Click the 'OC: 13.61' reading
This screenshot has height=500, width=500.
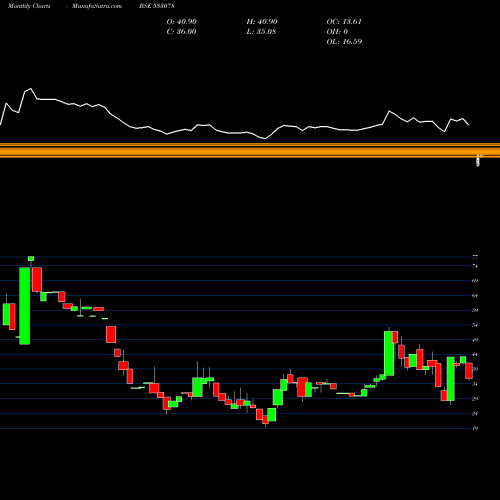click(x=344, y=22)
